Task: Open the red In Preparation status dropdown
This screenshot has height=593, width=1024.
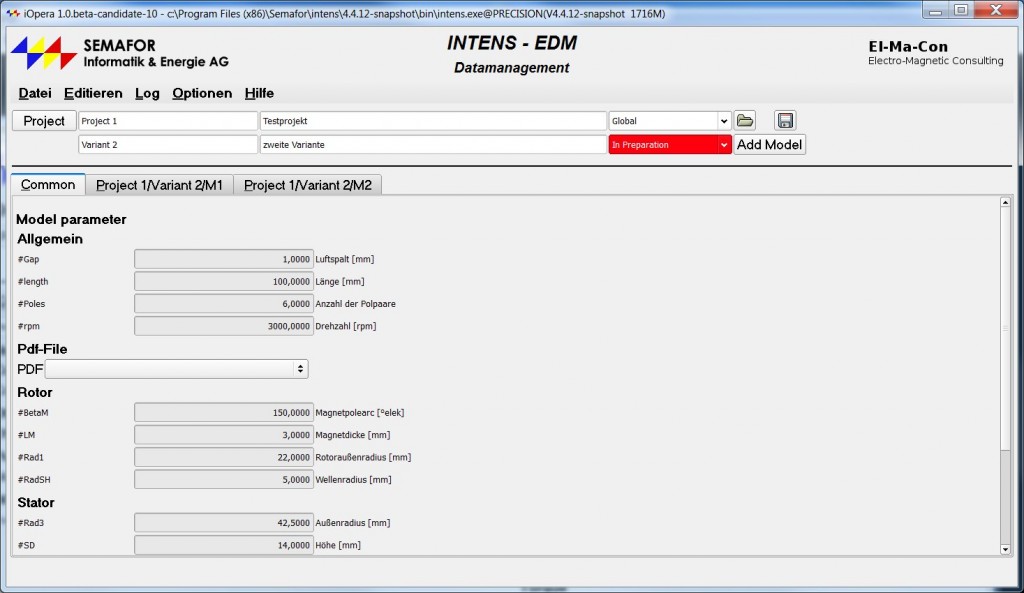Action: coord(669,144)
